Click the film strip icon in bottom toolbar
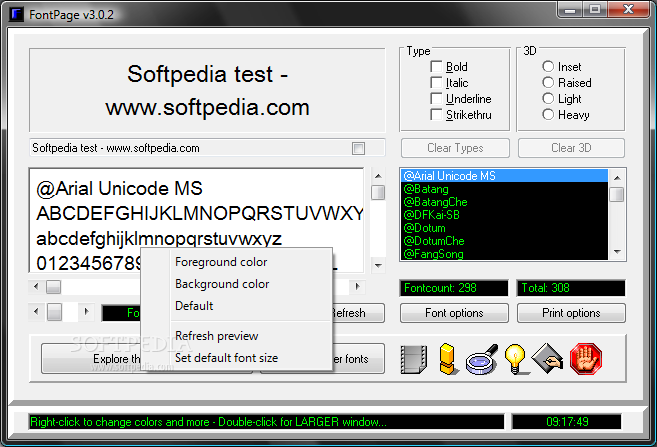The width and height of the screenshot is (657, 447). click(x=414, y=359)
